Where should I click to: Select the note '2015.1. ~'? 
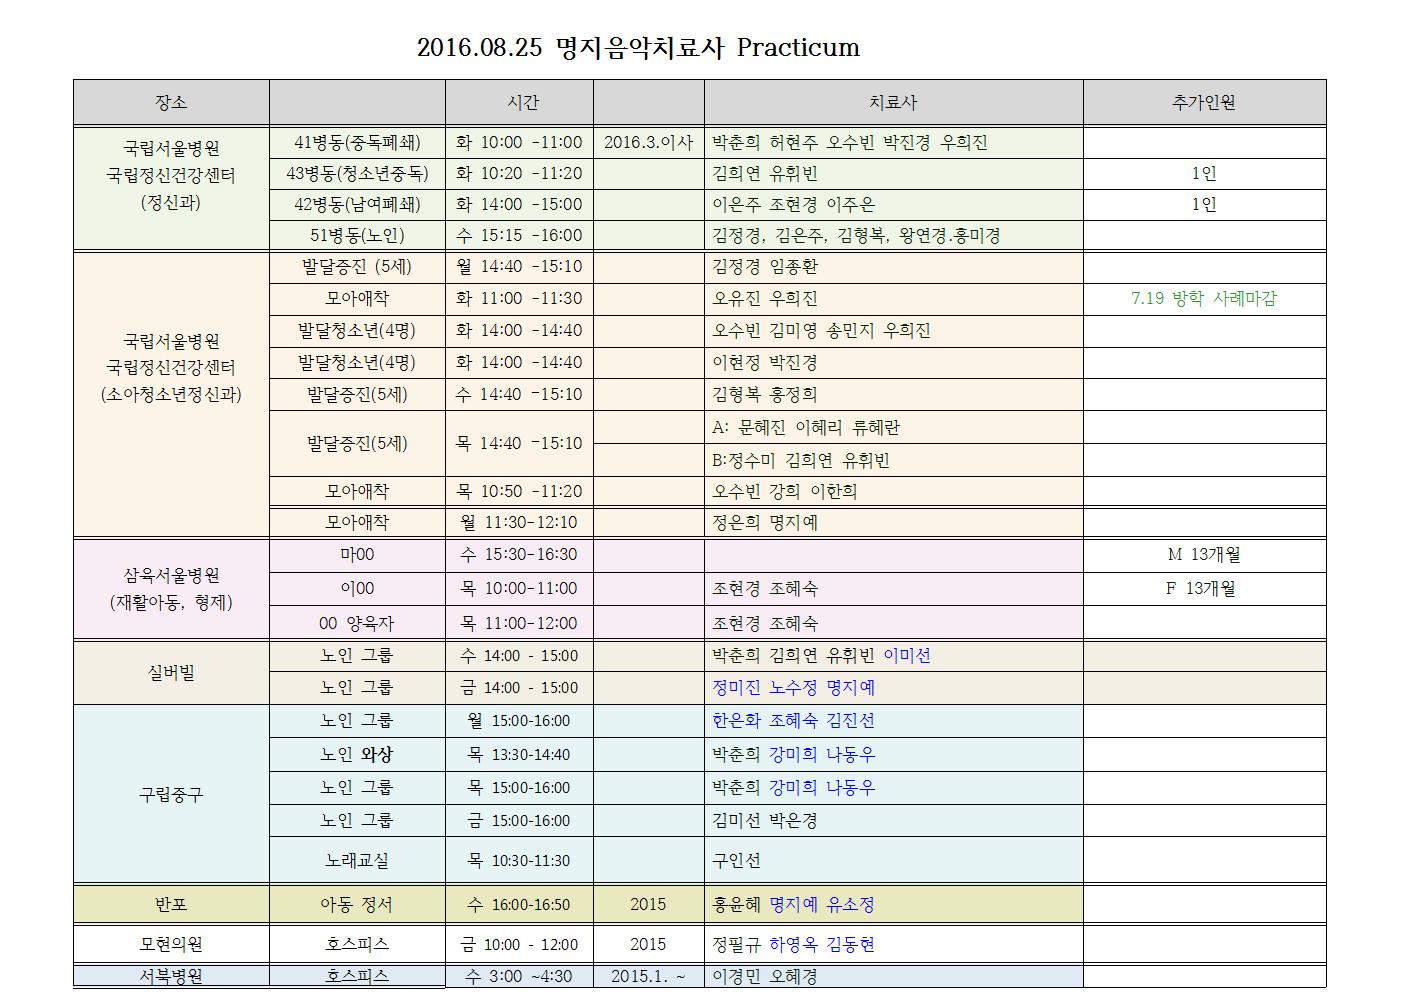[648, 976]
